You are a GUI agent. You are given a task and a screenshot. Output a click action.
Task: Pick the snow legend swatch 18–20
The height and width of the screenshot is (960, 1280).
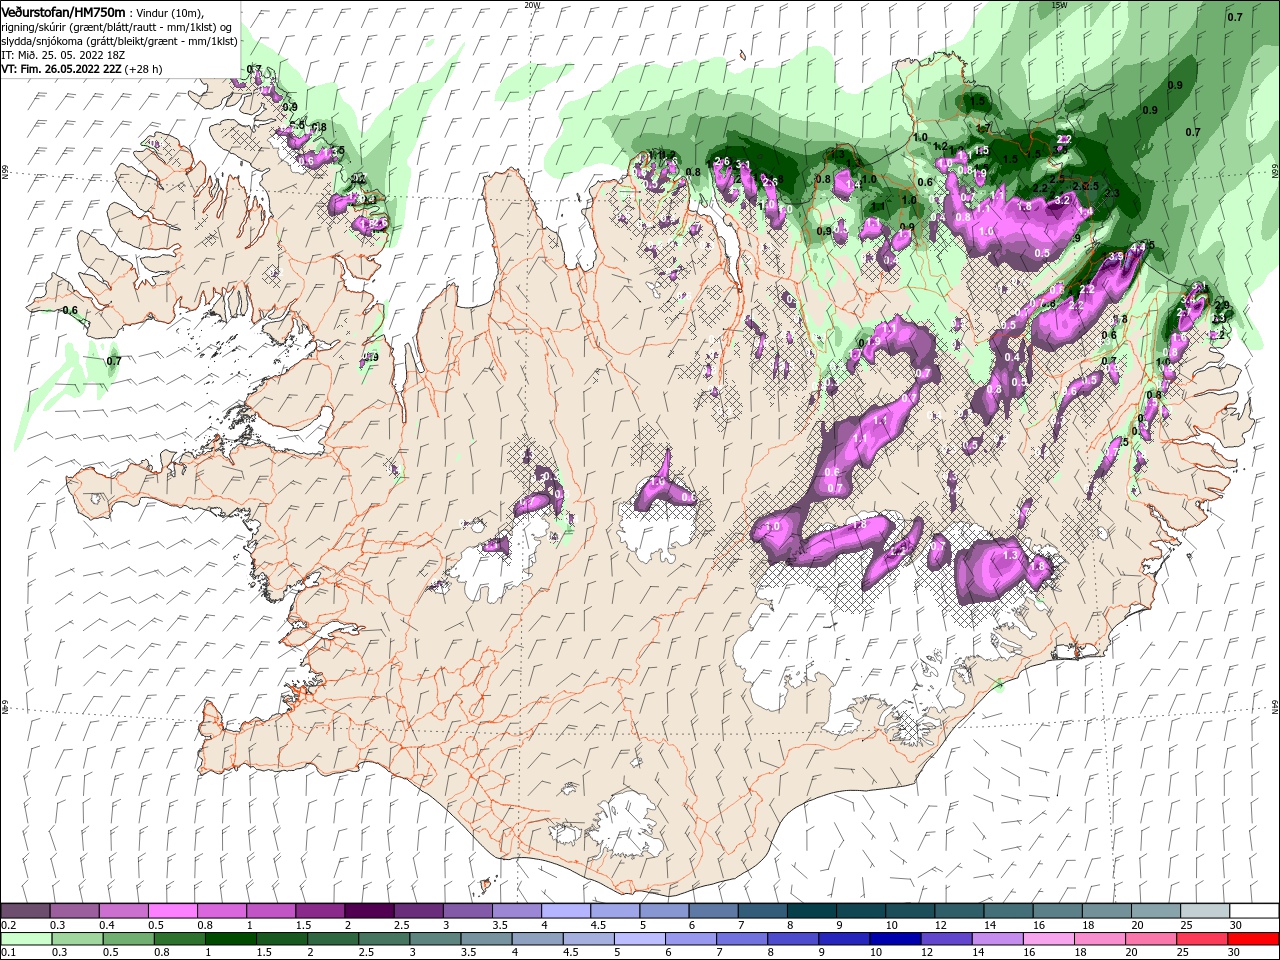pyautogui.click(x=1105, y=911)
